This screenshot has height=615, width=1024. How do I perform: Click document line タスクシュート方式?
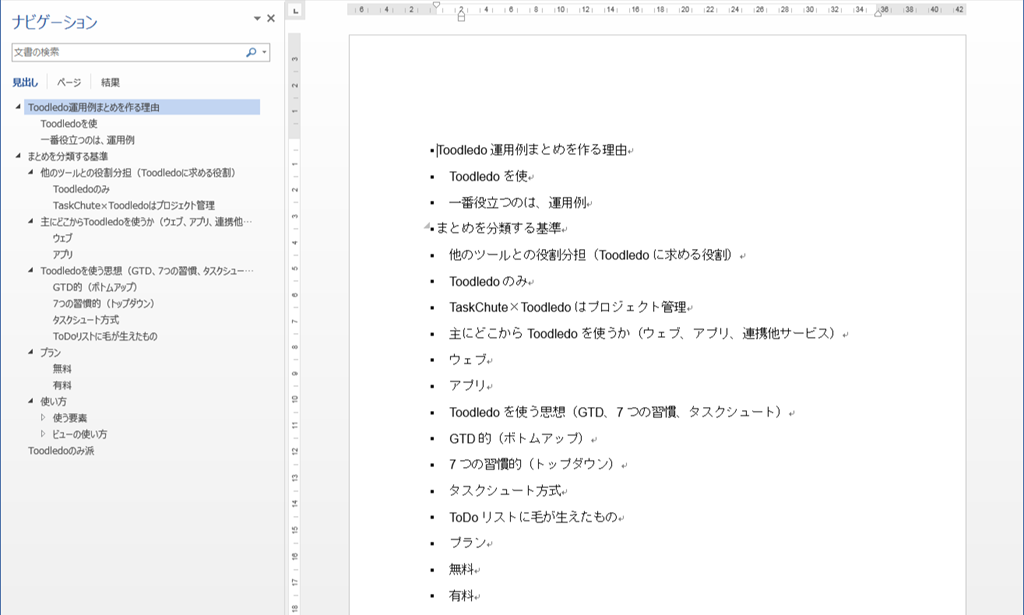point(505,491)
